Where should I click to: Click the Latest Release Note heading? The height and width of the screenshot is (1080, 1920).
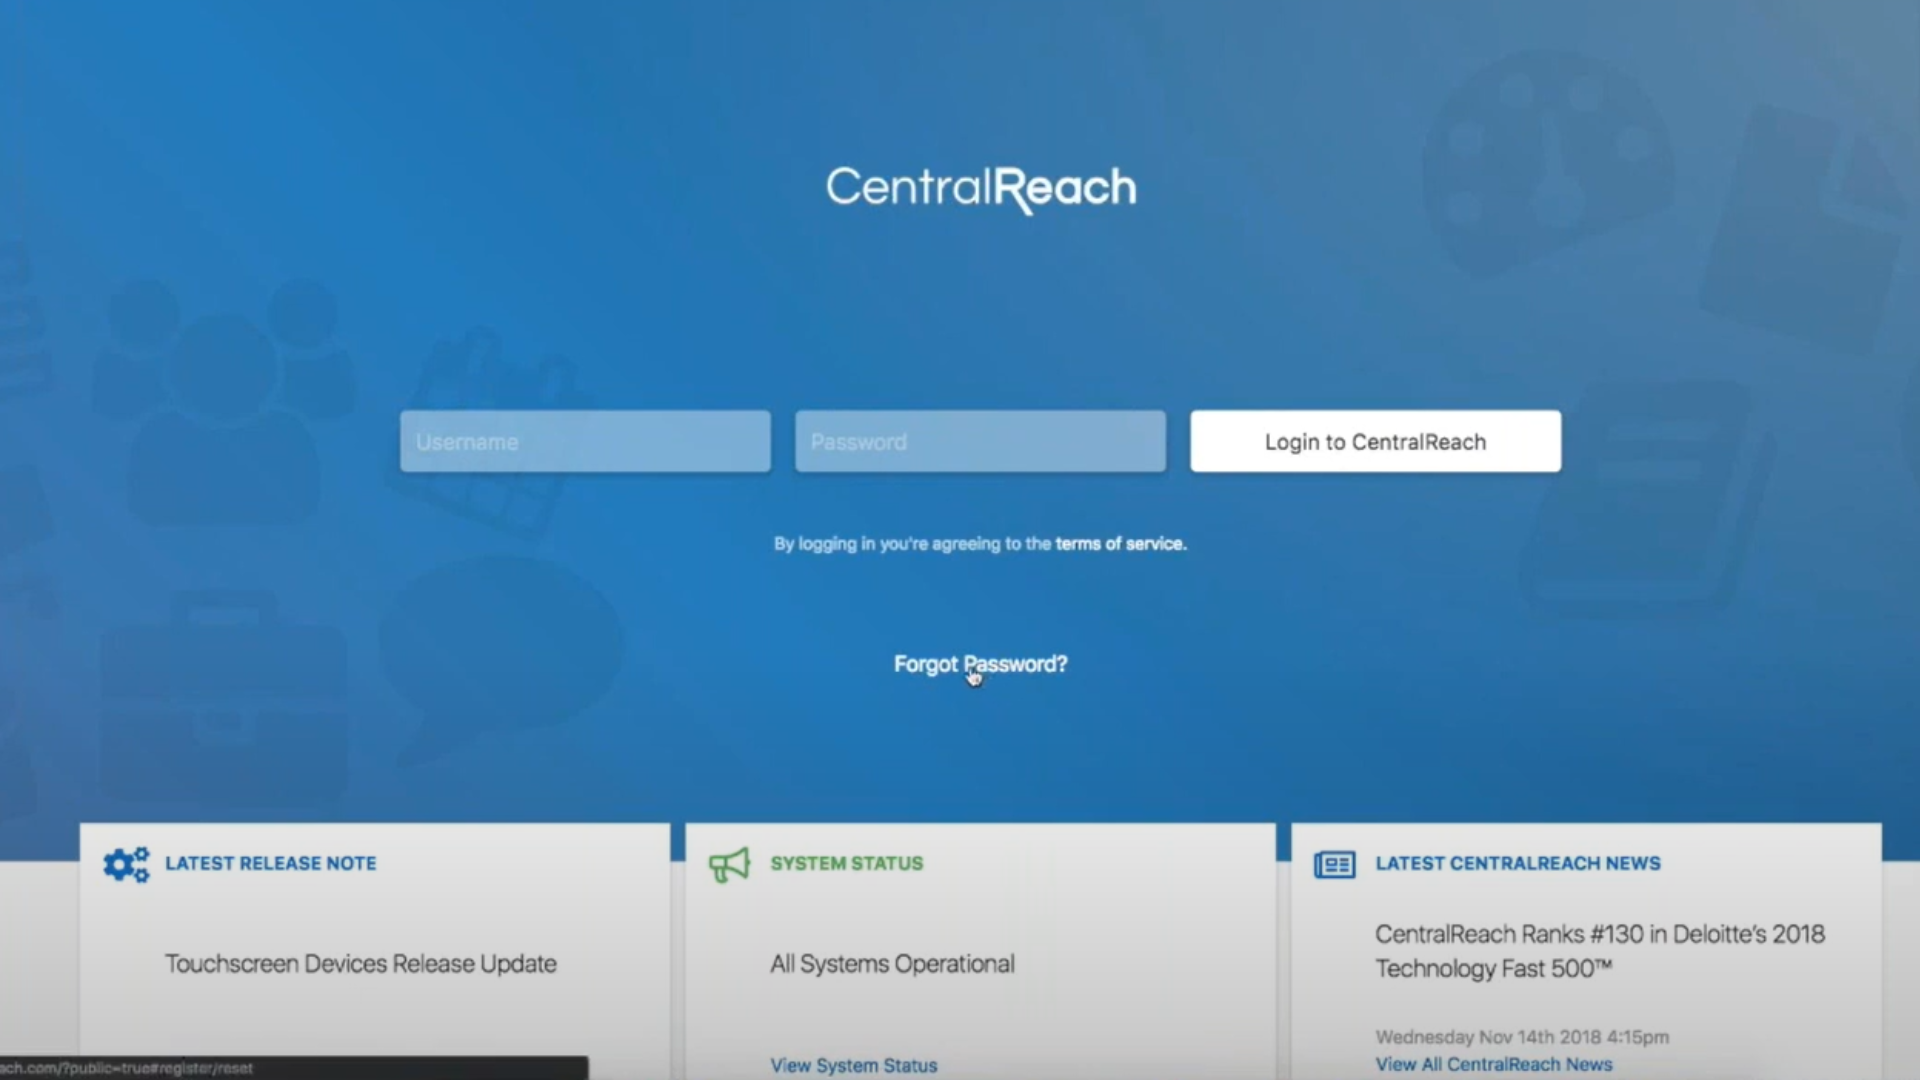271,864
